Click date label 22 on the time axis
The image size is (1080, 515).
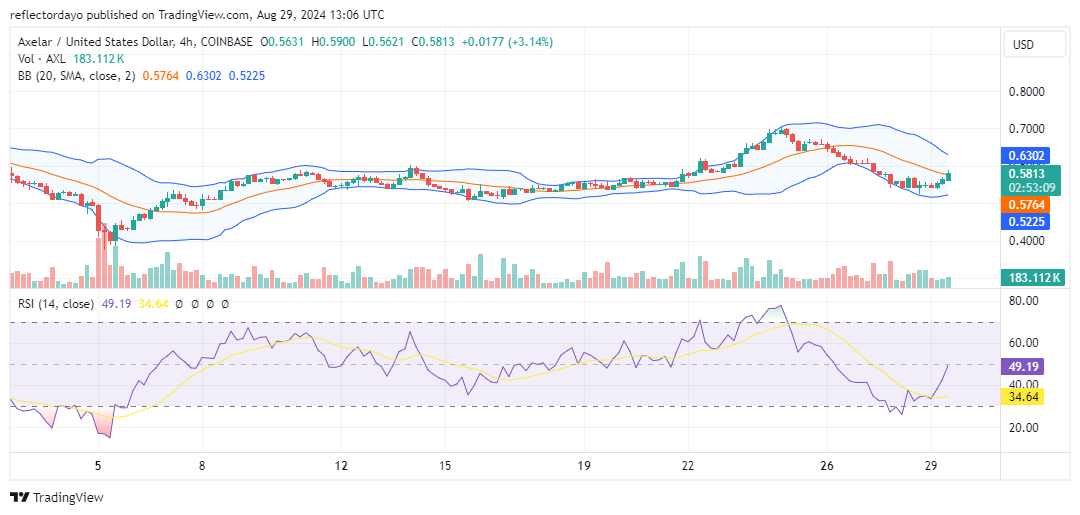688,465
